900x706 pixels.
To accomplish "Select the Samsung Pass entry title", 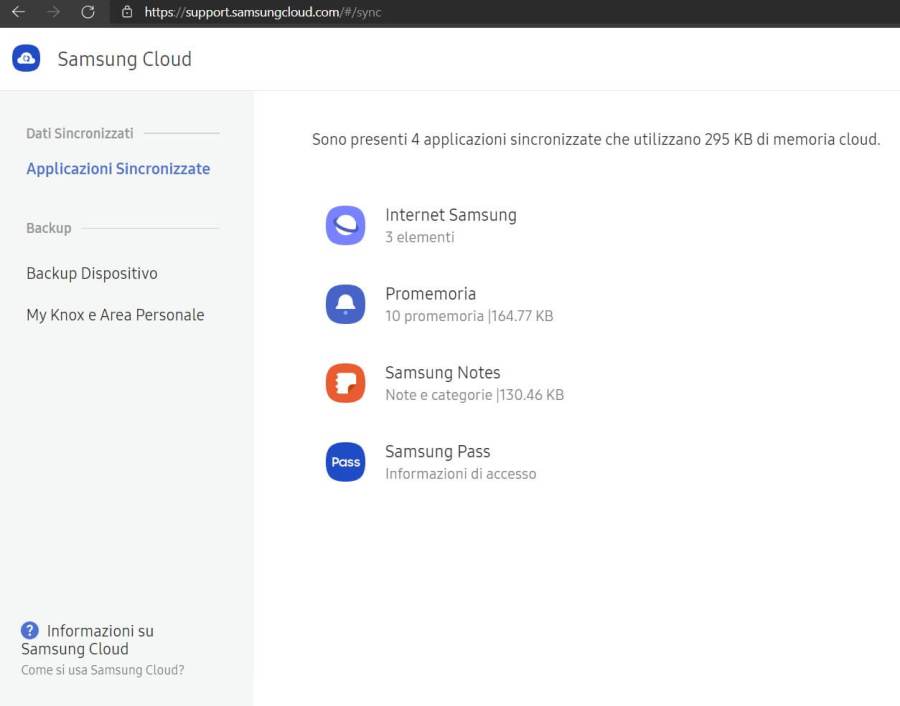I will pyautogui.click(x=437, y=452).
